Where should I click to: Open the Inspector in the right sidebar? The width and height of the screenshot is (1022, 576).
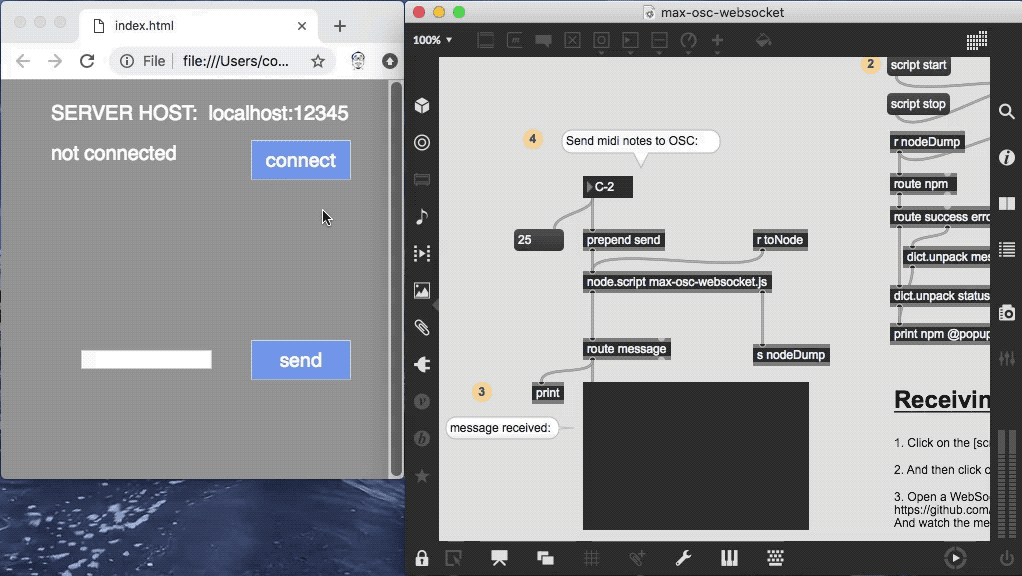[x=1007, y=157]
